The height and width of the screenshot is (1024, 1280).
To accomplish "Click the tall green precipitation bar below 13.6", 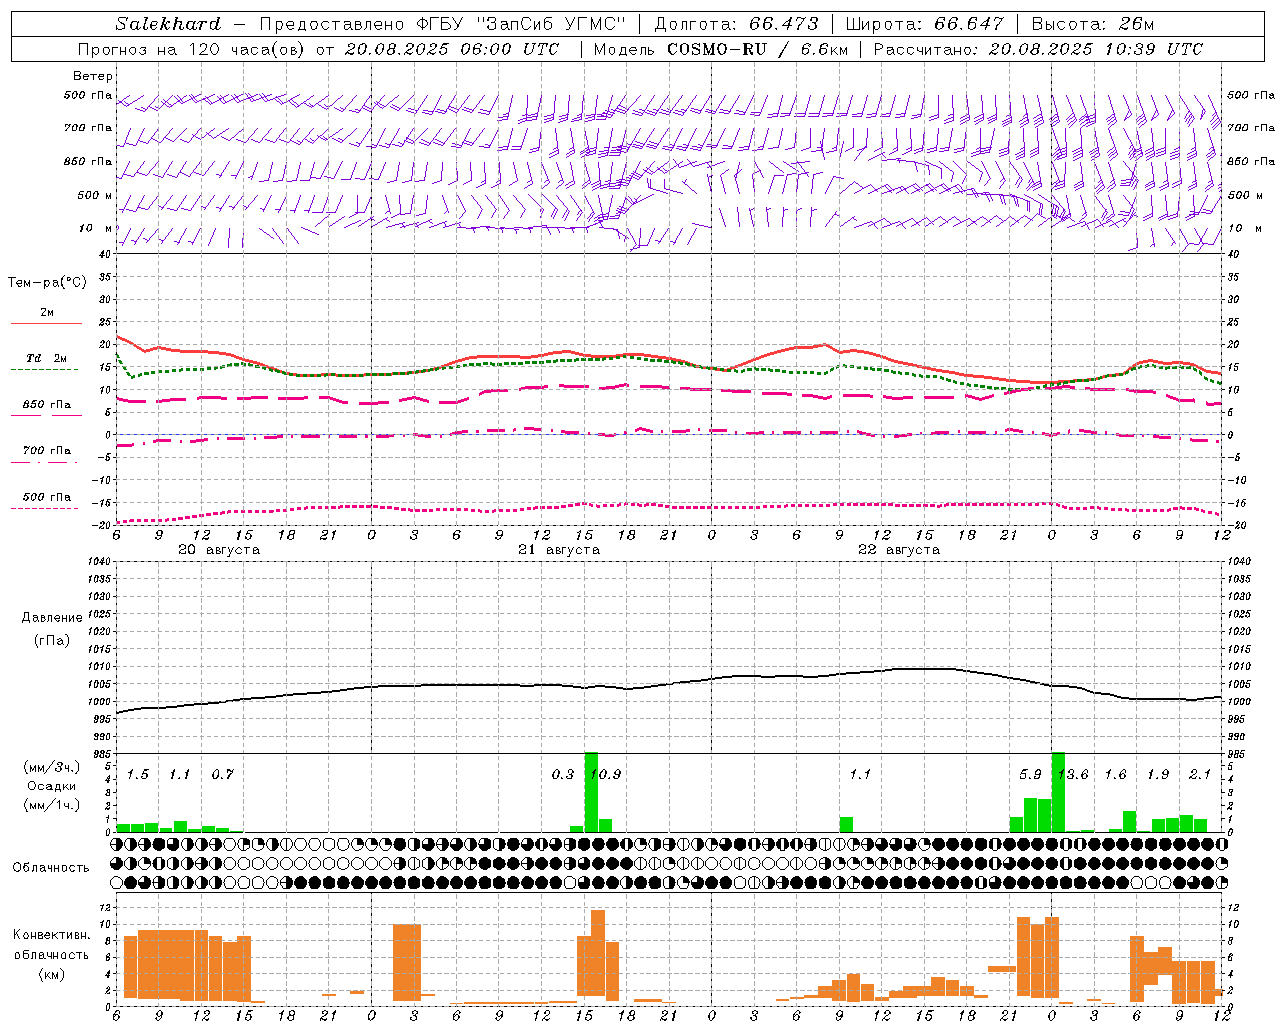I will [x=1058, y=792].
